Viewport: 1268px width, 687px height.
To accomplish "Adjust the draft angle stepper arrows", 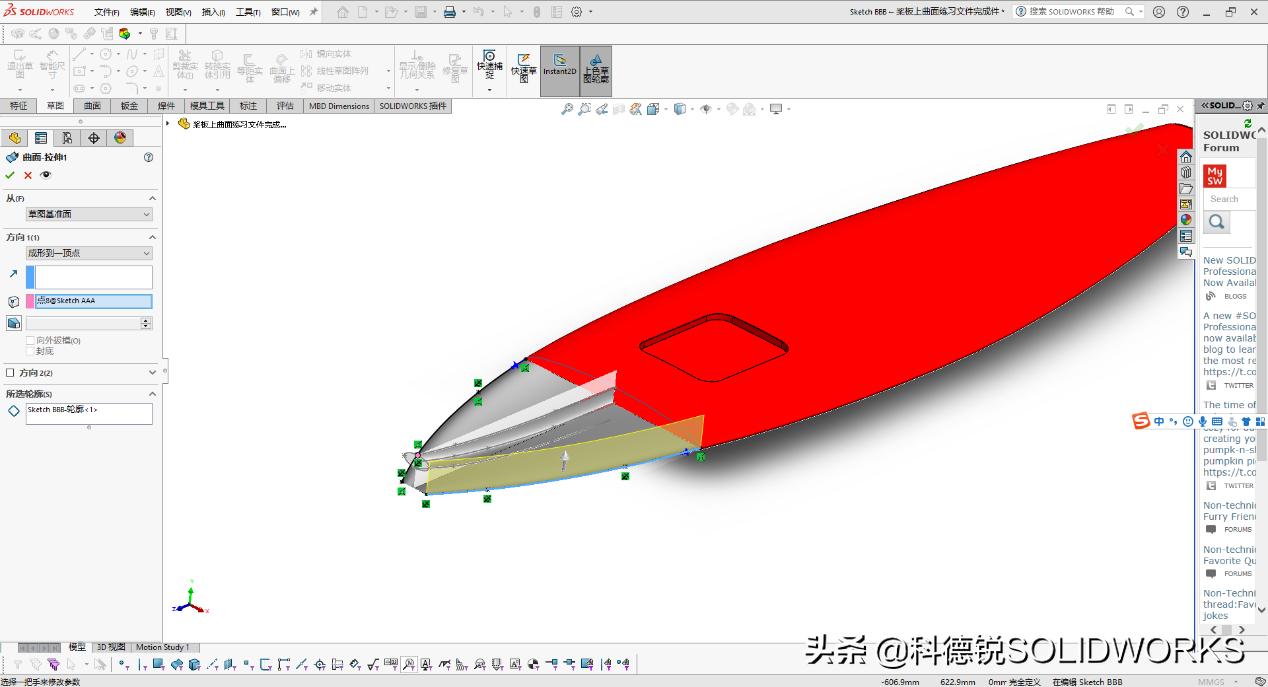I will (x=147, y=323).
